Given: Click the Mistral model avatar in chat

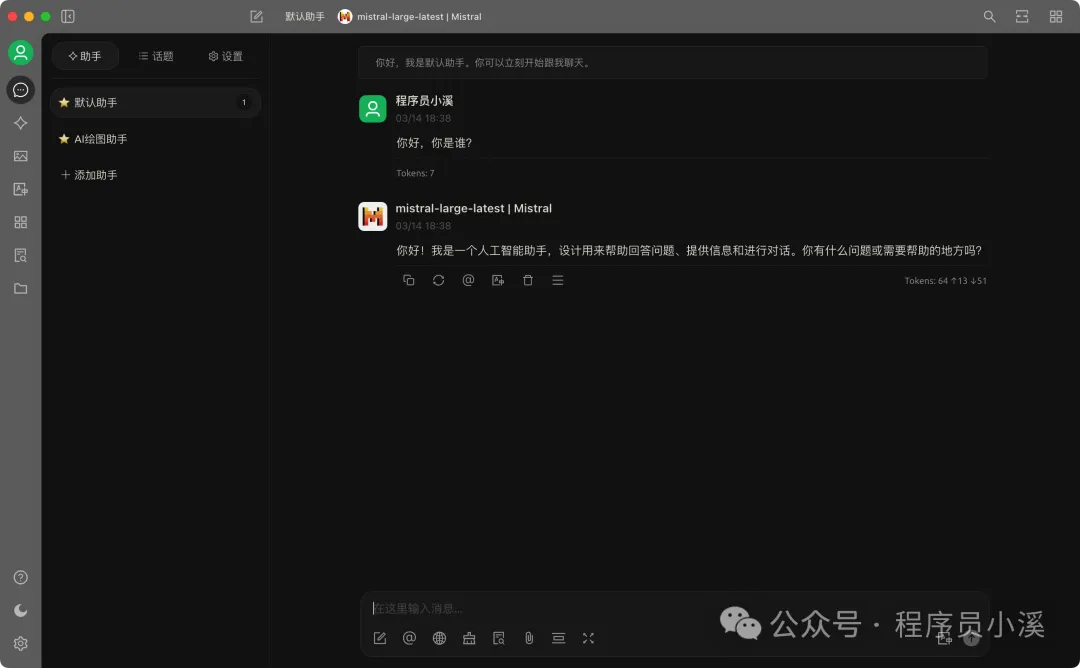Looking at the screenshot, I should [373, 216].
